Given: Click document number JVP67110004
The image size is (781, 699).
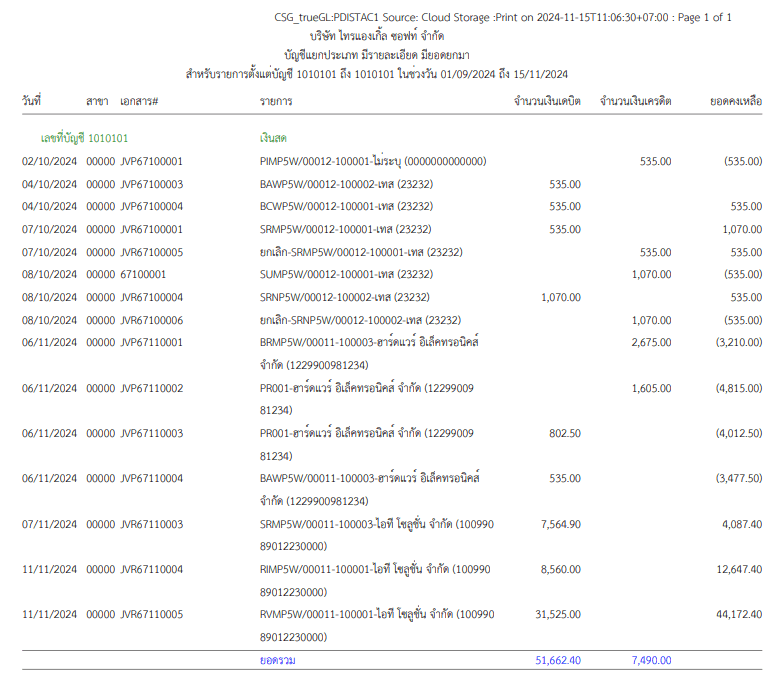Looking at the screenshot, I should click(151, 478).
